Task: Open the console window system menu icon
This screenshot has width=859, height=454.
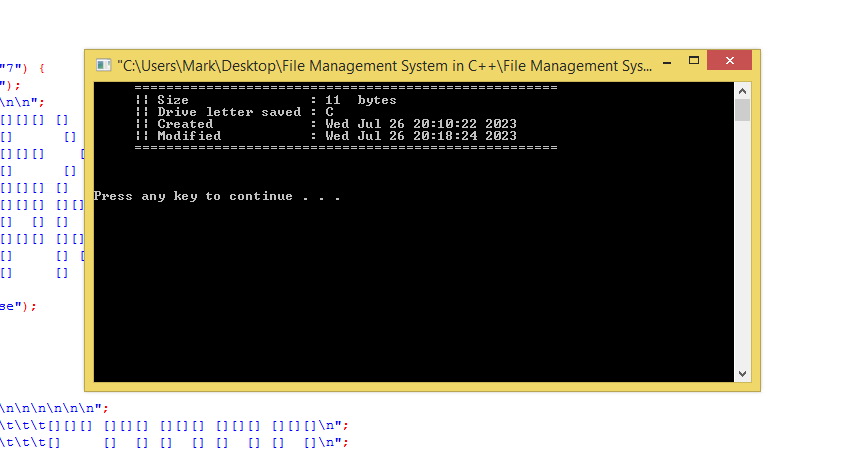Action: coord(104,65)
